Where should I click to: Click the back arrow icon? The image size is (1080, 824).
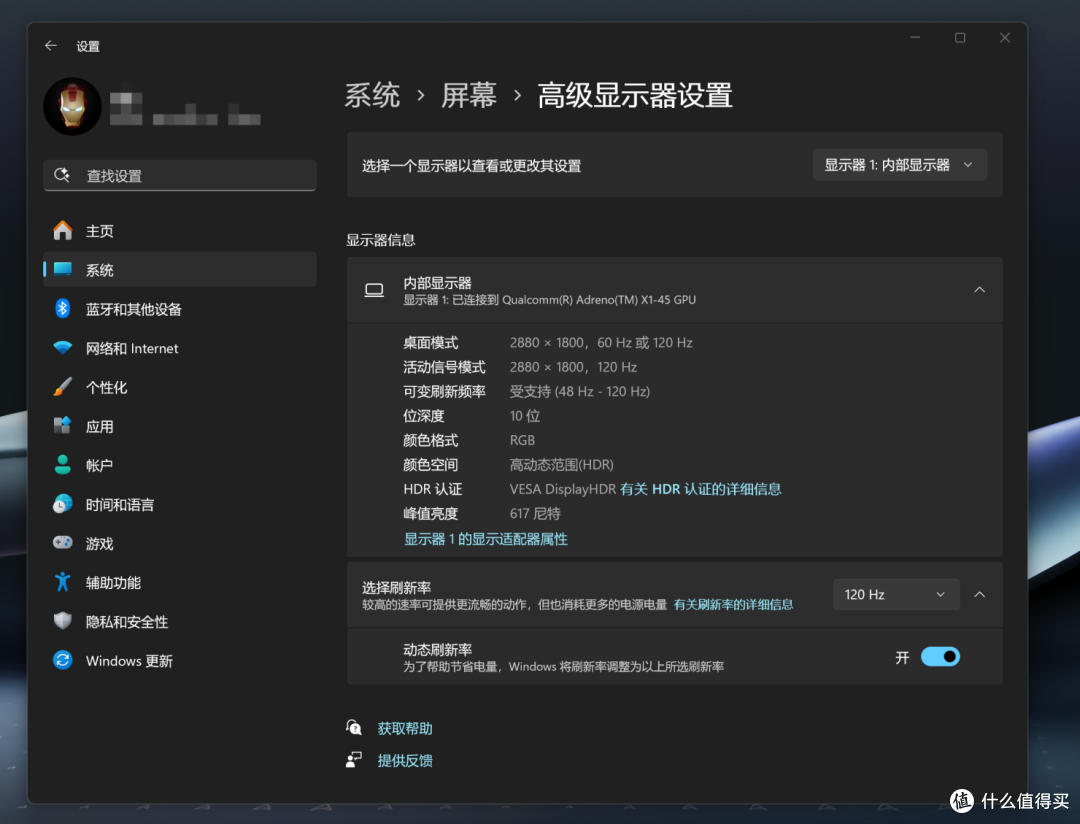[x=51, y=45]
